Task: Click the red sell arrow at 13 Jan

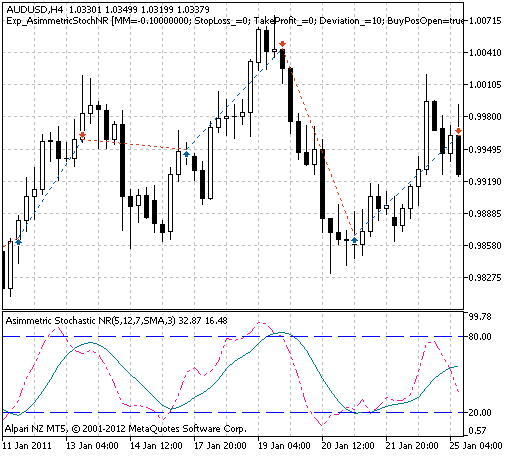Action: pos(82,135)
